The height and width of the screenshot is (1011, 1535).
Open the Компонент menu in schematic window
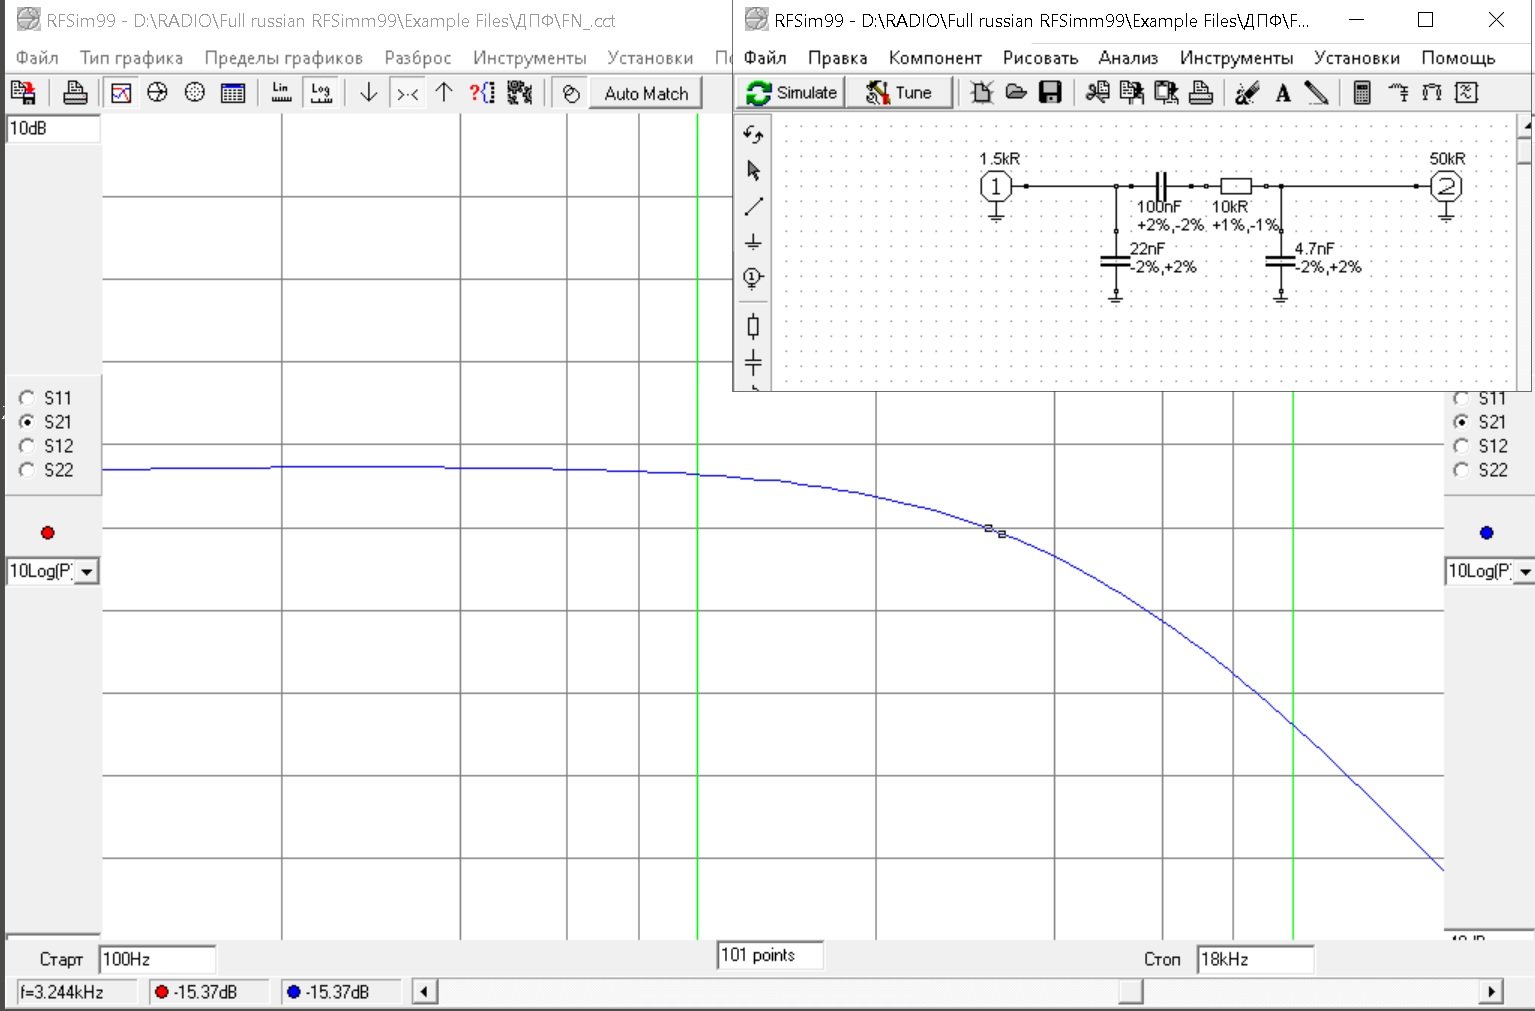click(x=935, y=58)
